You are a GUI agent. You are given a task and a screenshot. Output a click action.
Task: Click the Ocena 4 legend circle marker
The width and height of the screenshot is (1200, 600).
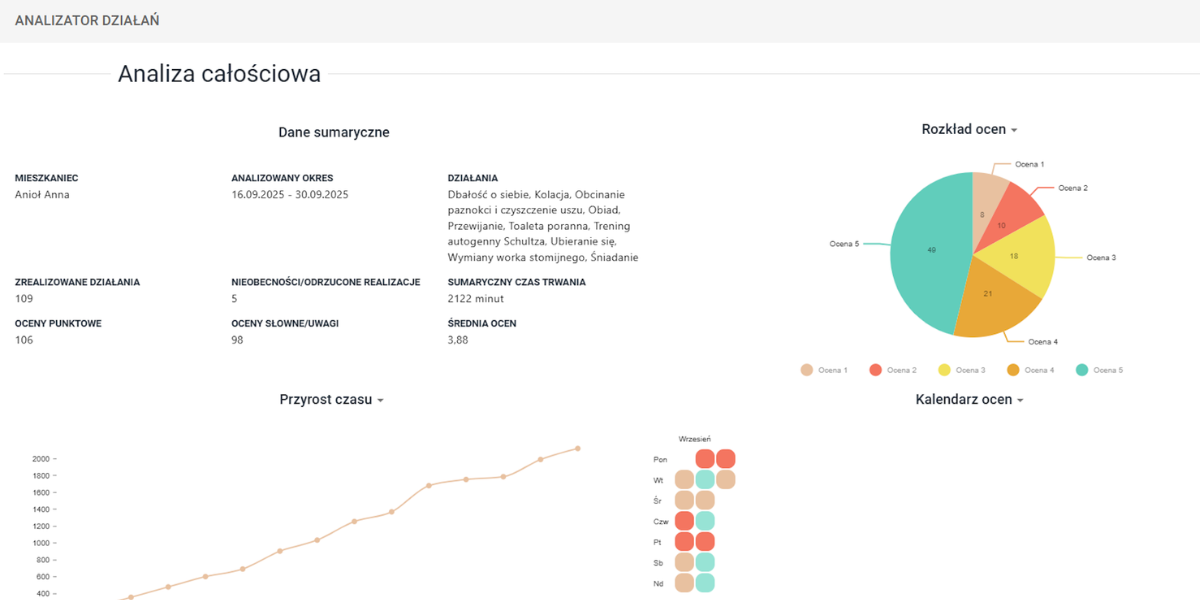[x=1013, y=370]
